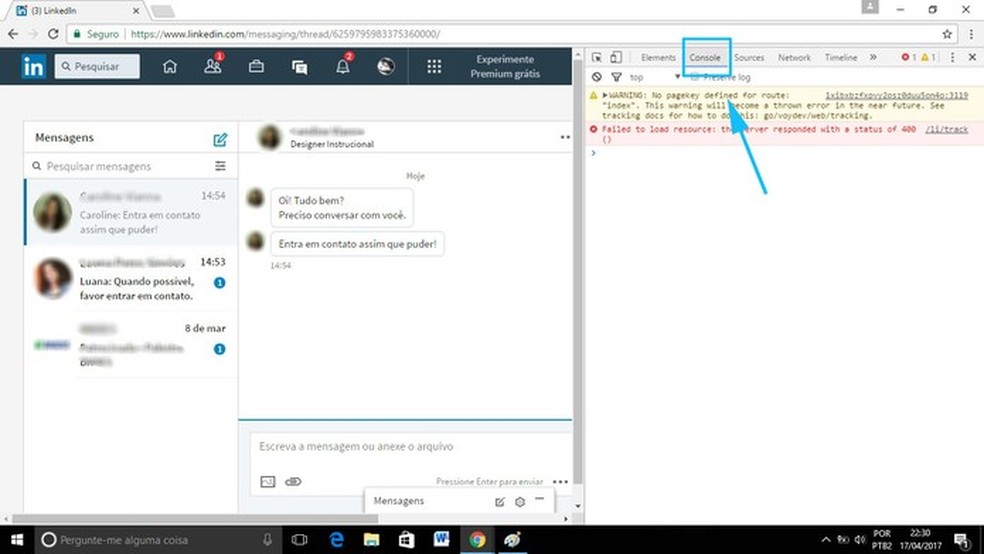
Task: Launch Microsoft Edge from taskbar
Action: (336, 540)
